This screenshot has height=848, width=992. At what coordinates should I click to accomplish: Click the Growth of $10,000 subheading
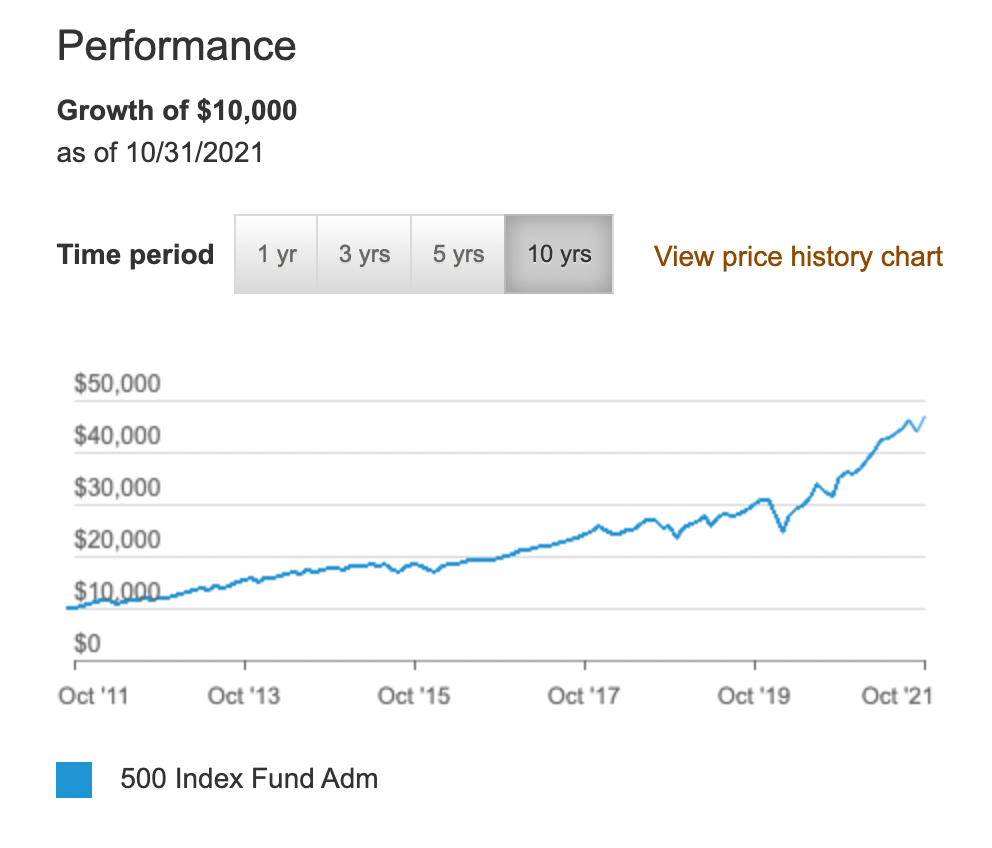[177, 110]
